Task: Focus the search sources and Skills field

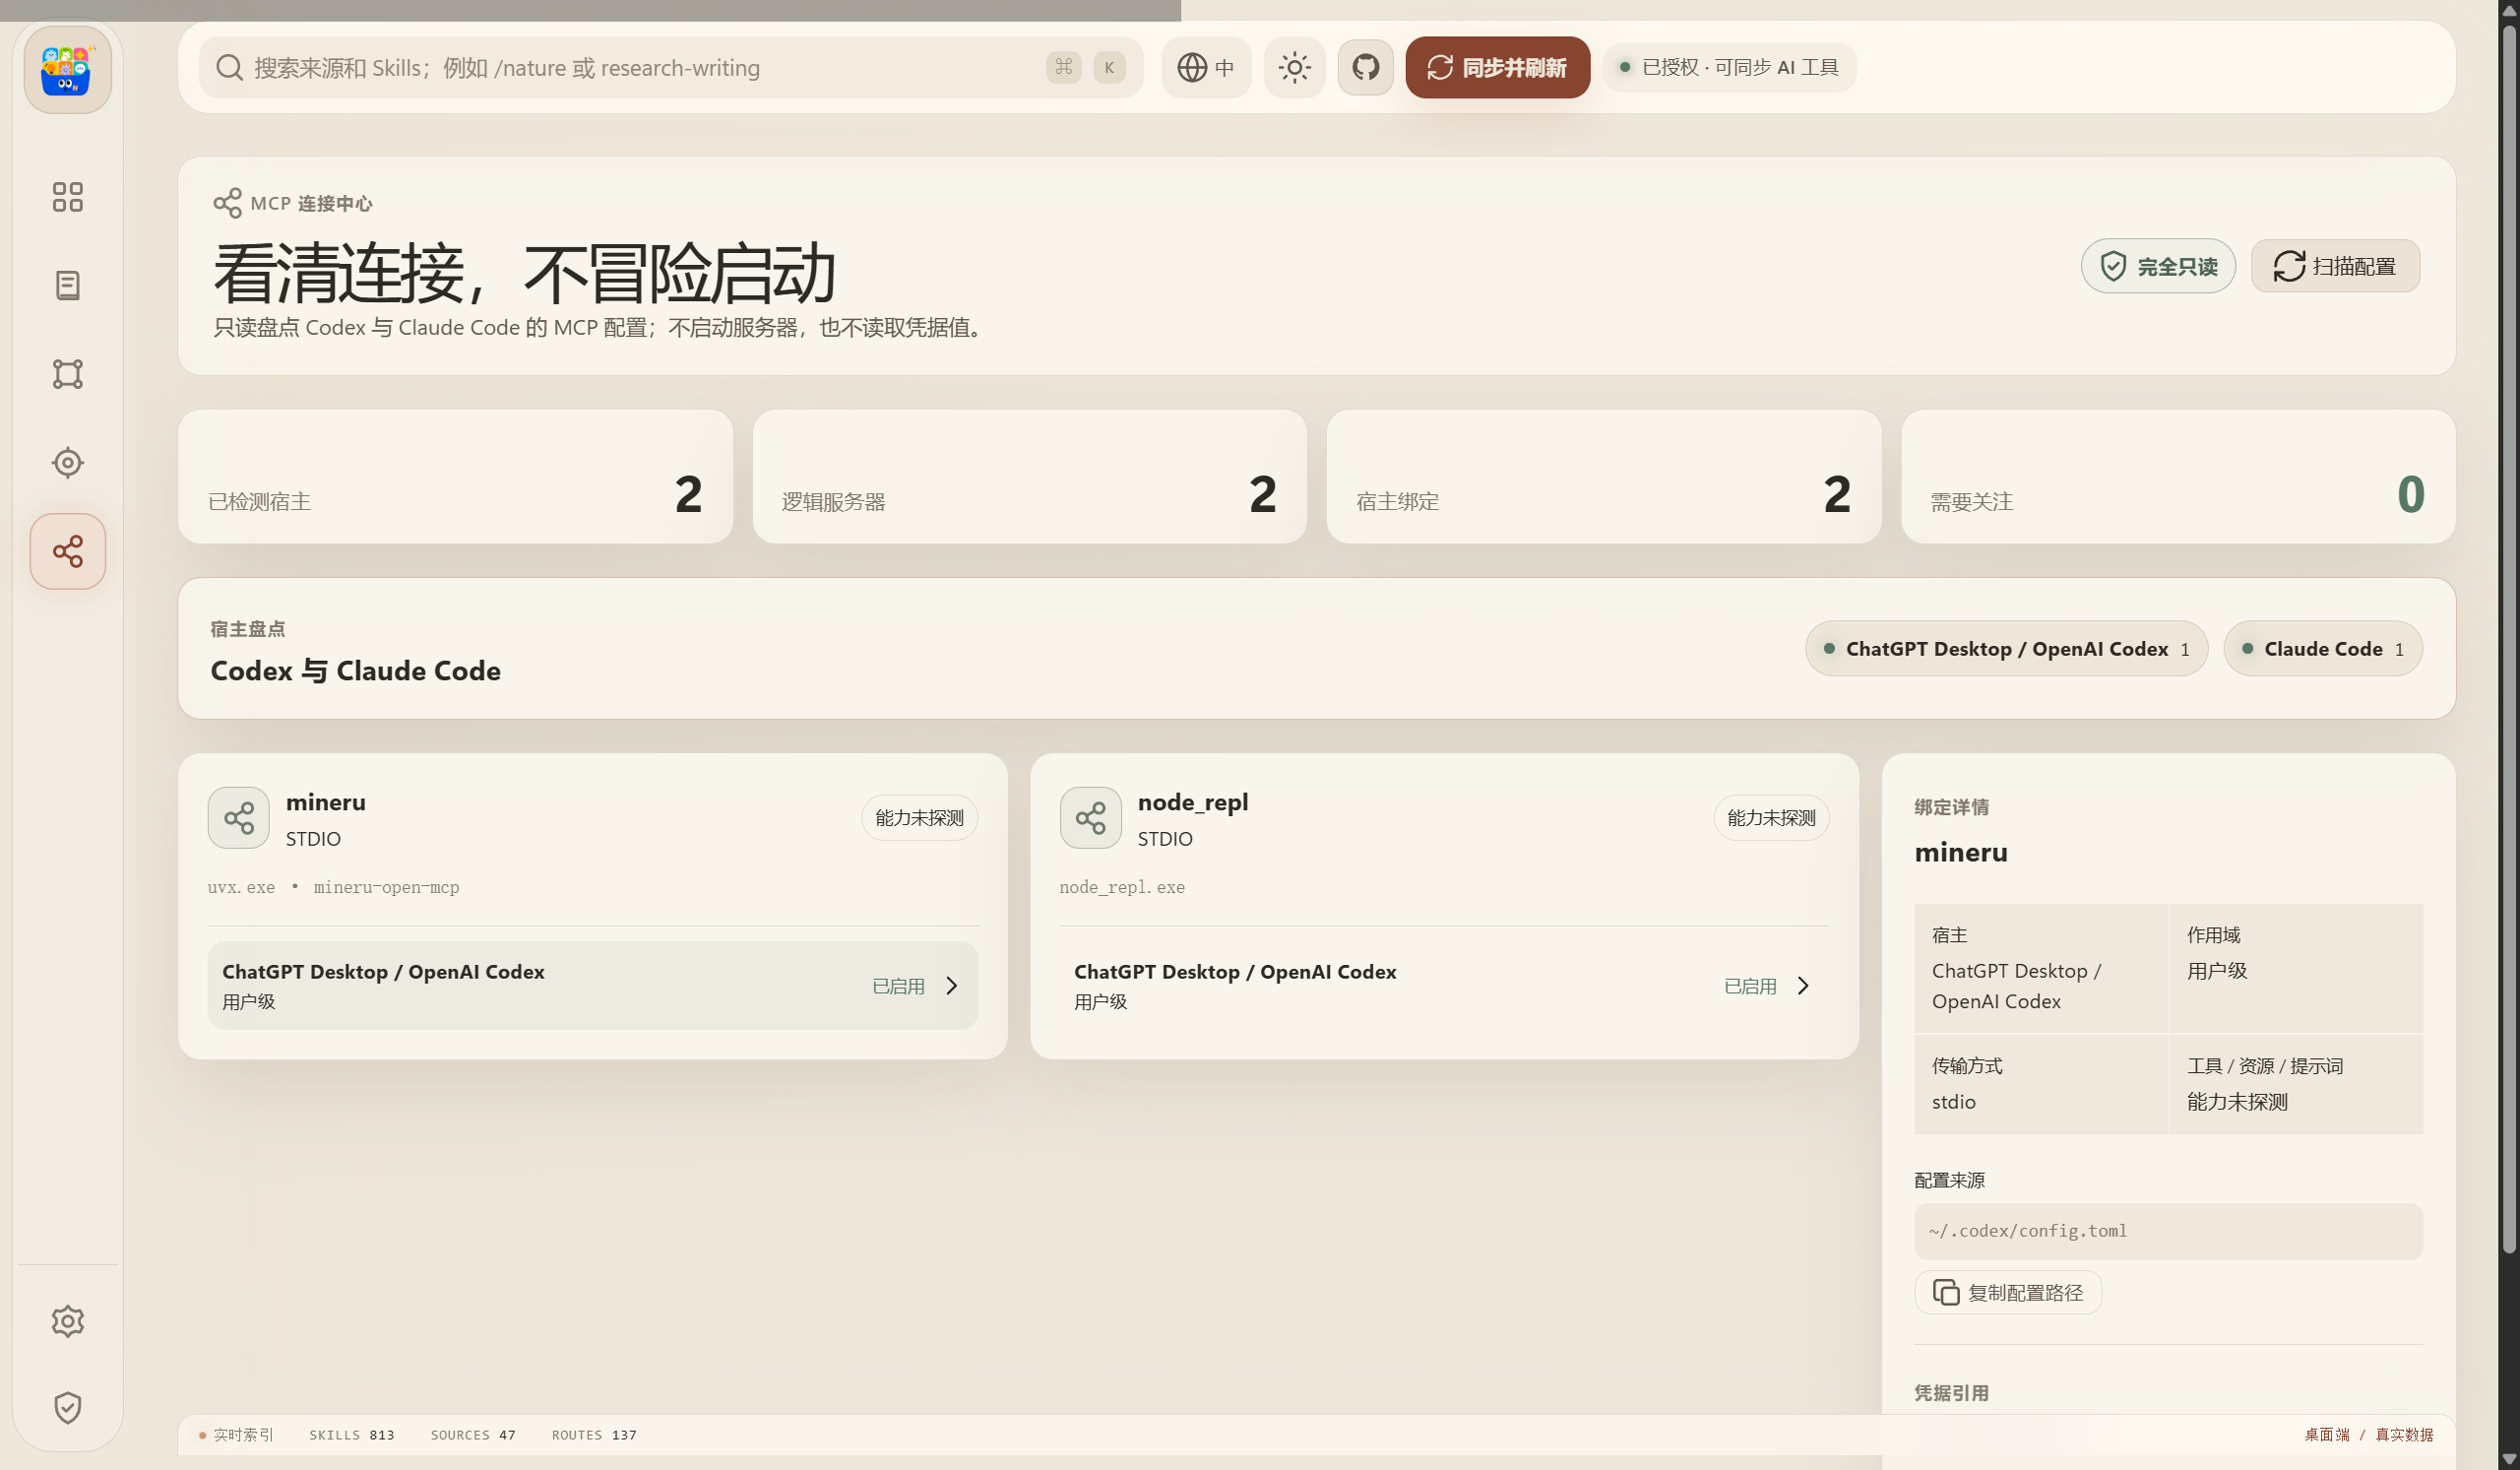Action: pyautogui.click(x=670, y=67)
